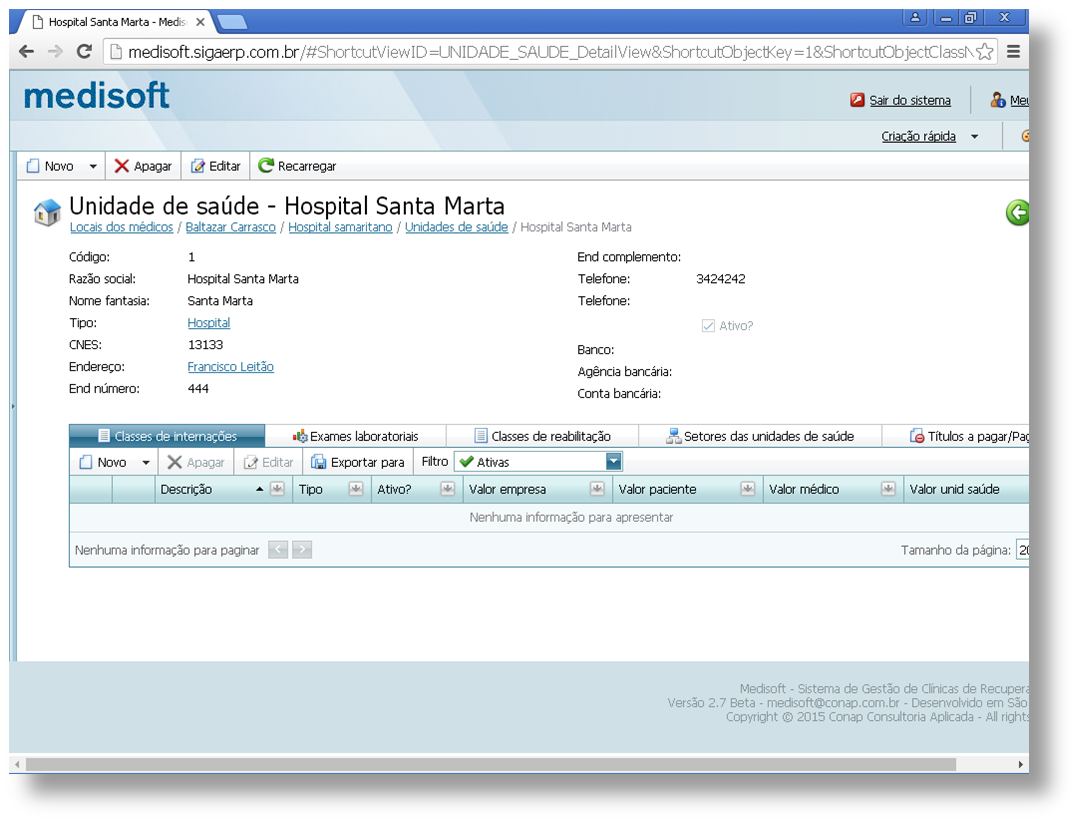
Task: Click the horizontal scrollbar thumb at bottom
Action: 490,765
